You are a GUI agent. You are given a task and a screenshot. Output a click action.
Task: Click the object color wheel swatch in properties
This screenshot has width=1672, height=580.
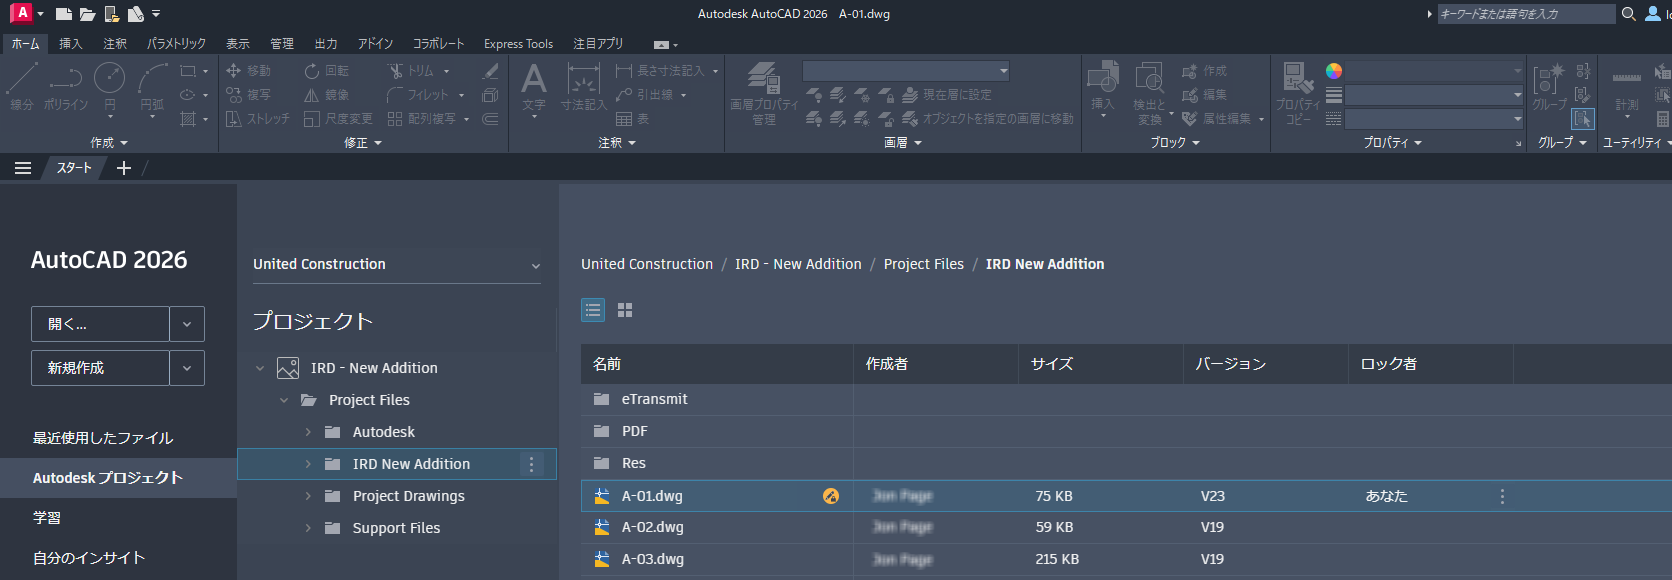[x=1334, y=71]
